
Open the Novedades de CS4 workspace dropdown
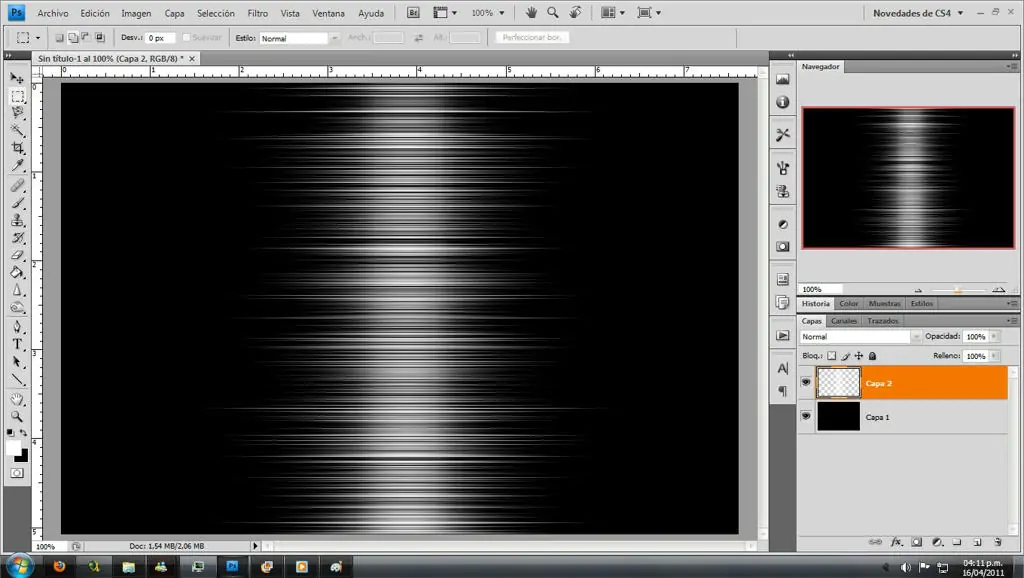click(918, 12)
